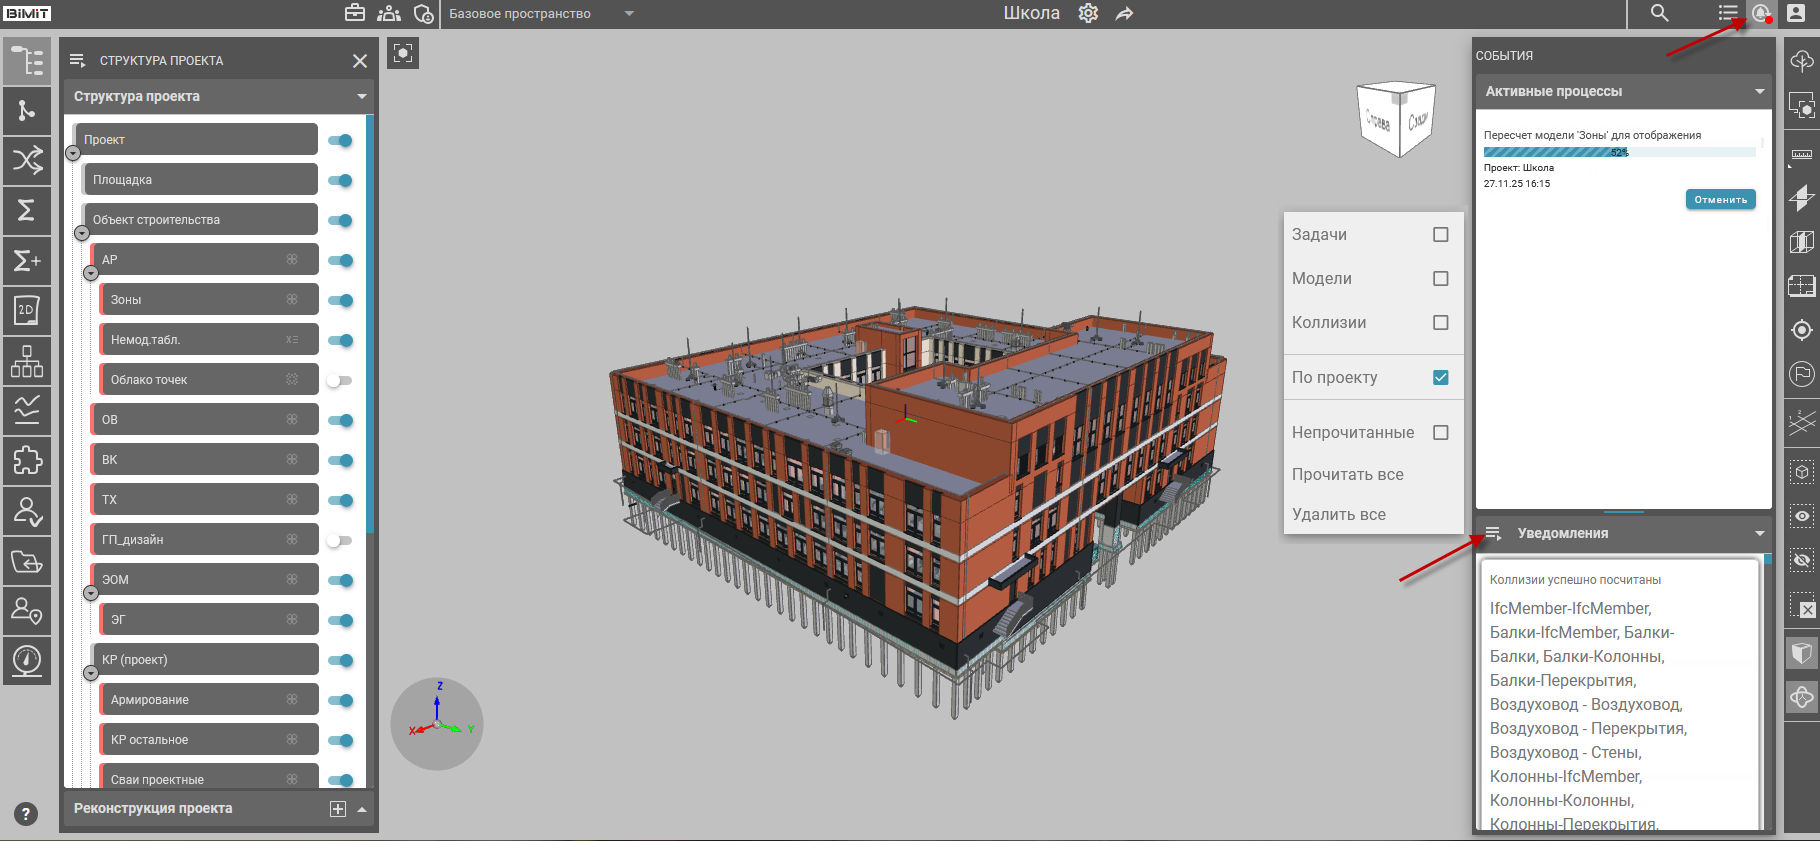This screenshot has width=1820, height=841.
Task: Click the project settings gear next to Школа
Action: click(1088, 13)
